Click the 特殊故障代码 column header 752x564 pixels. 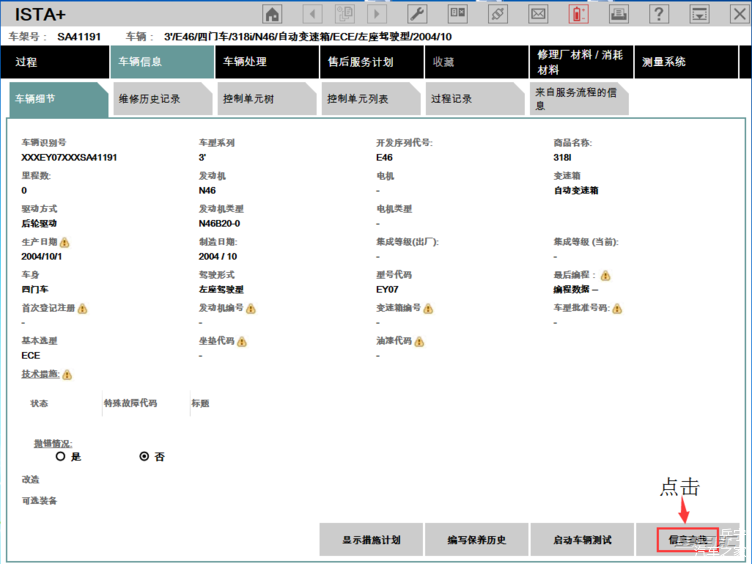point(130,403)
